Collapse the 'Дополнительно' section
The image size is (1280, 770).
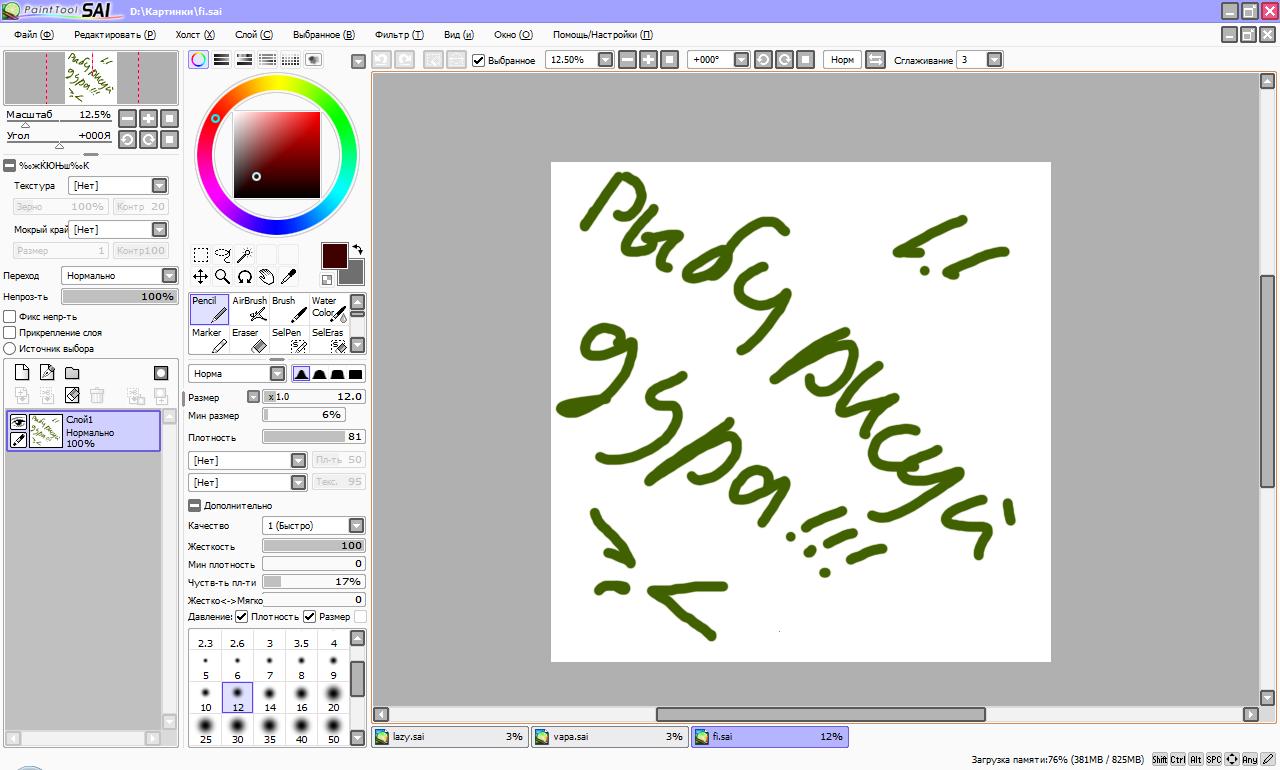click(194, 506)
